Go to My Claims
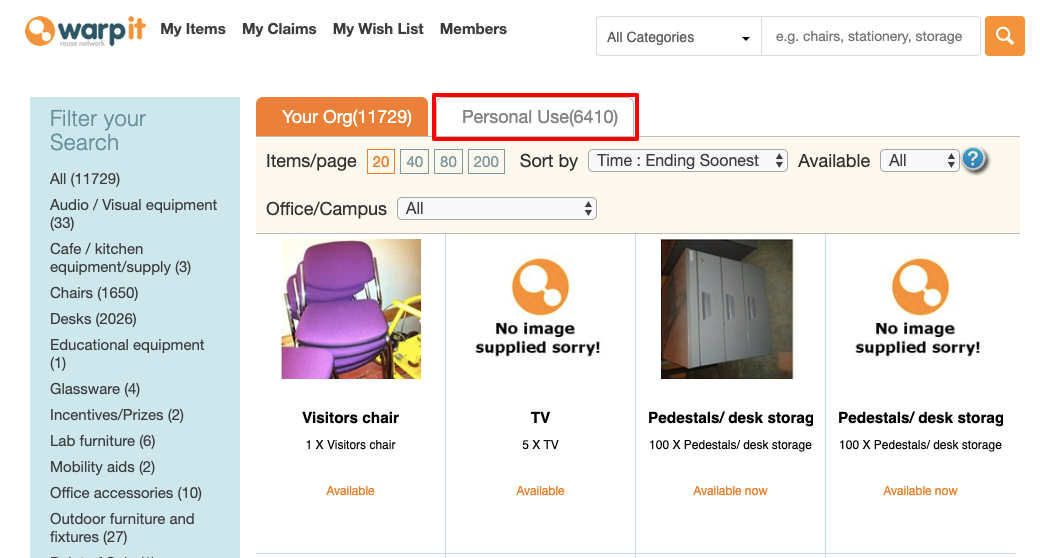Screen dimensions: 1040x558 279,29
